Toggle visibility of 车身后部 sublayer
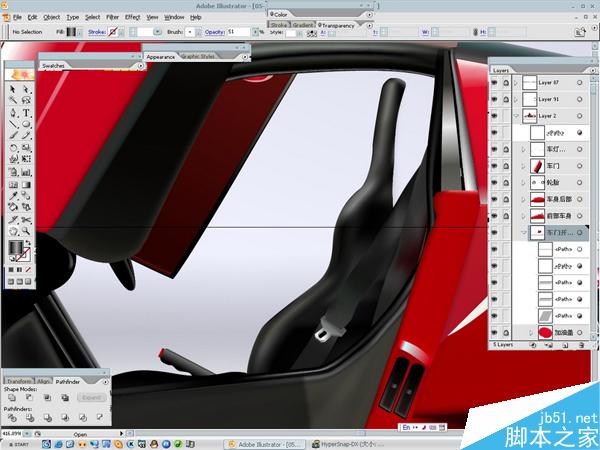Viewport: 600px width, 450px height. (494, 199)
